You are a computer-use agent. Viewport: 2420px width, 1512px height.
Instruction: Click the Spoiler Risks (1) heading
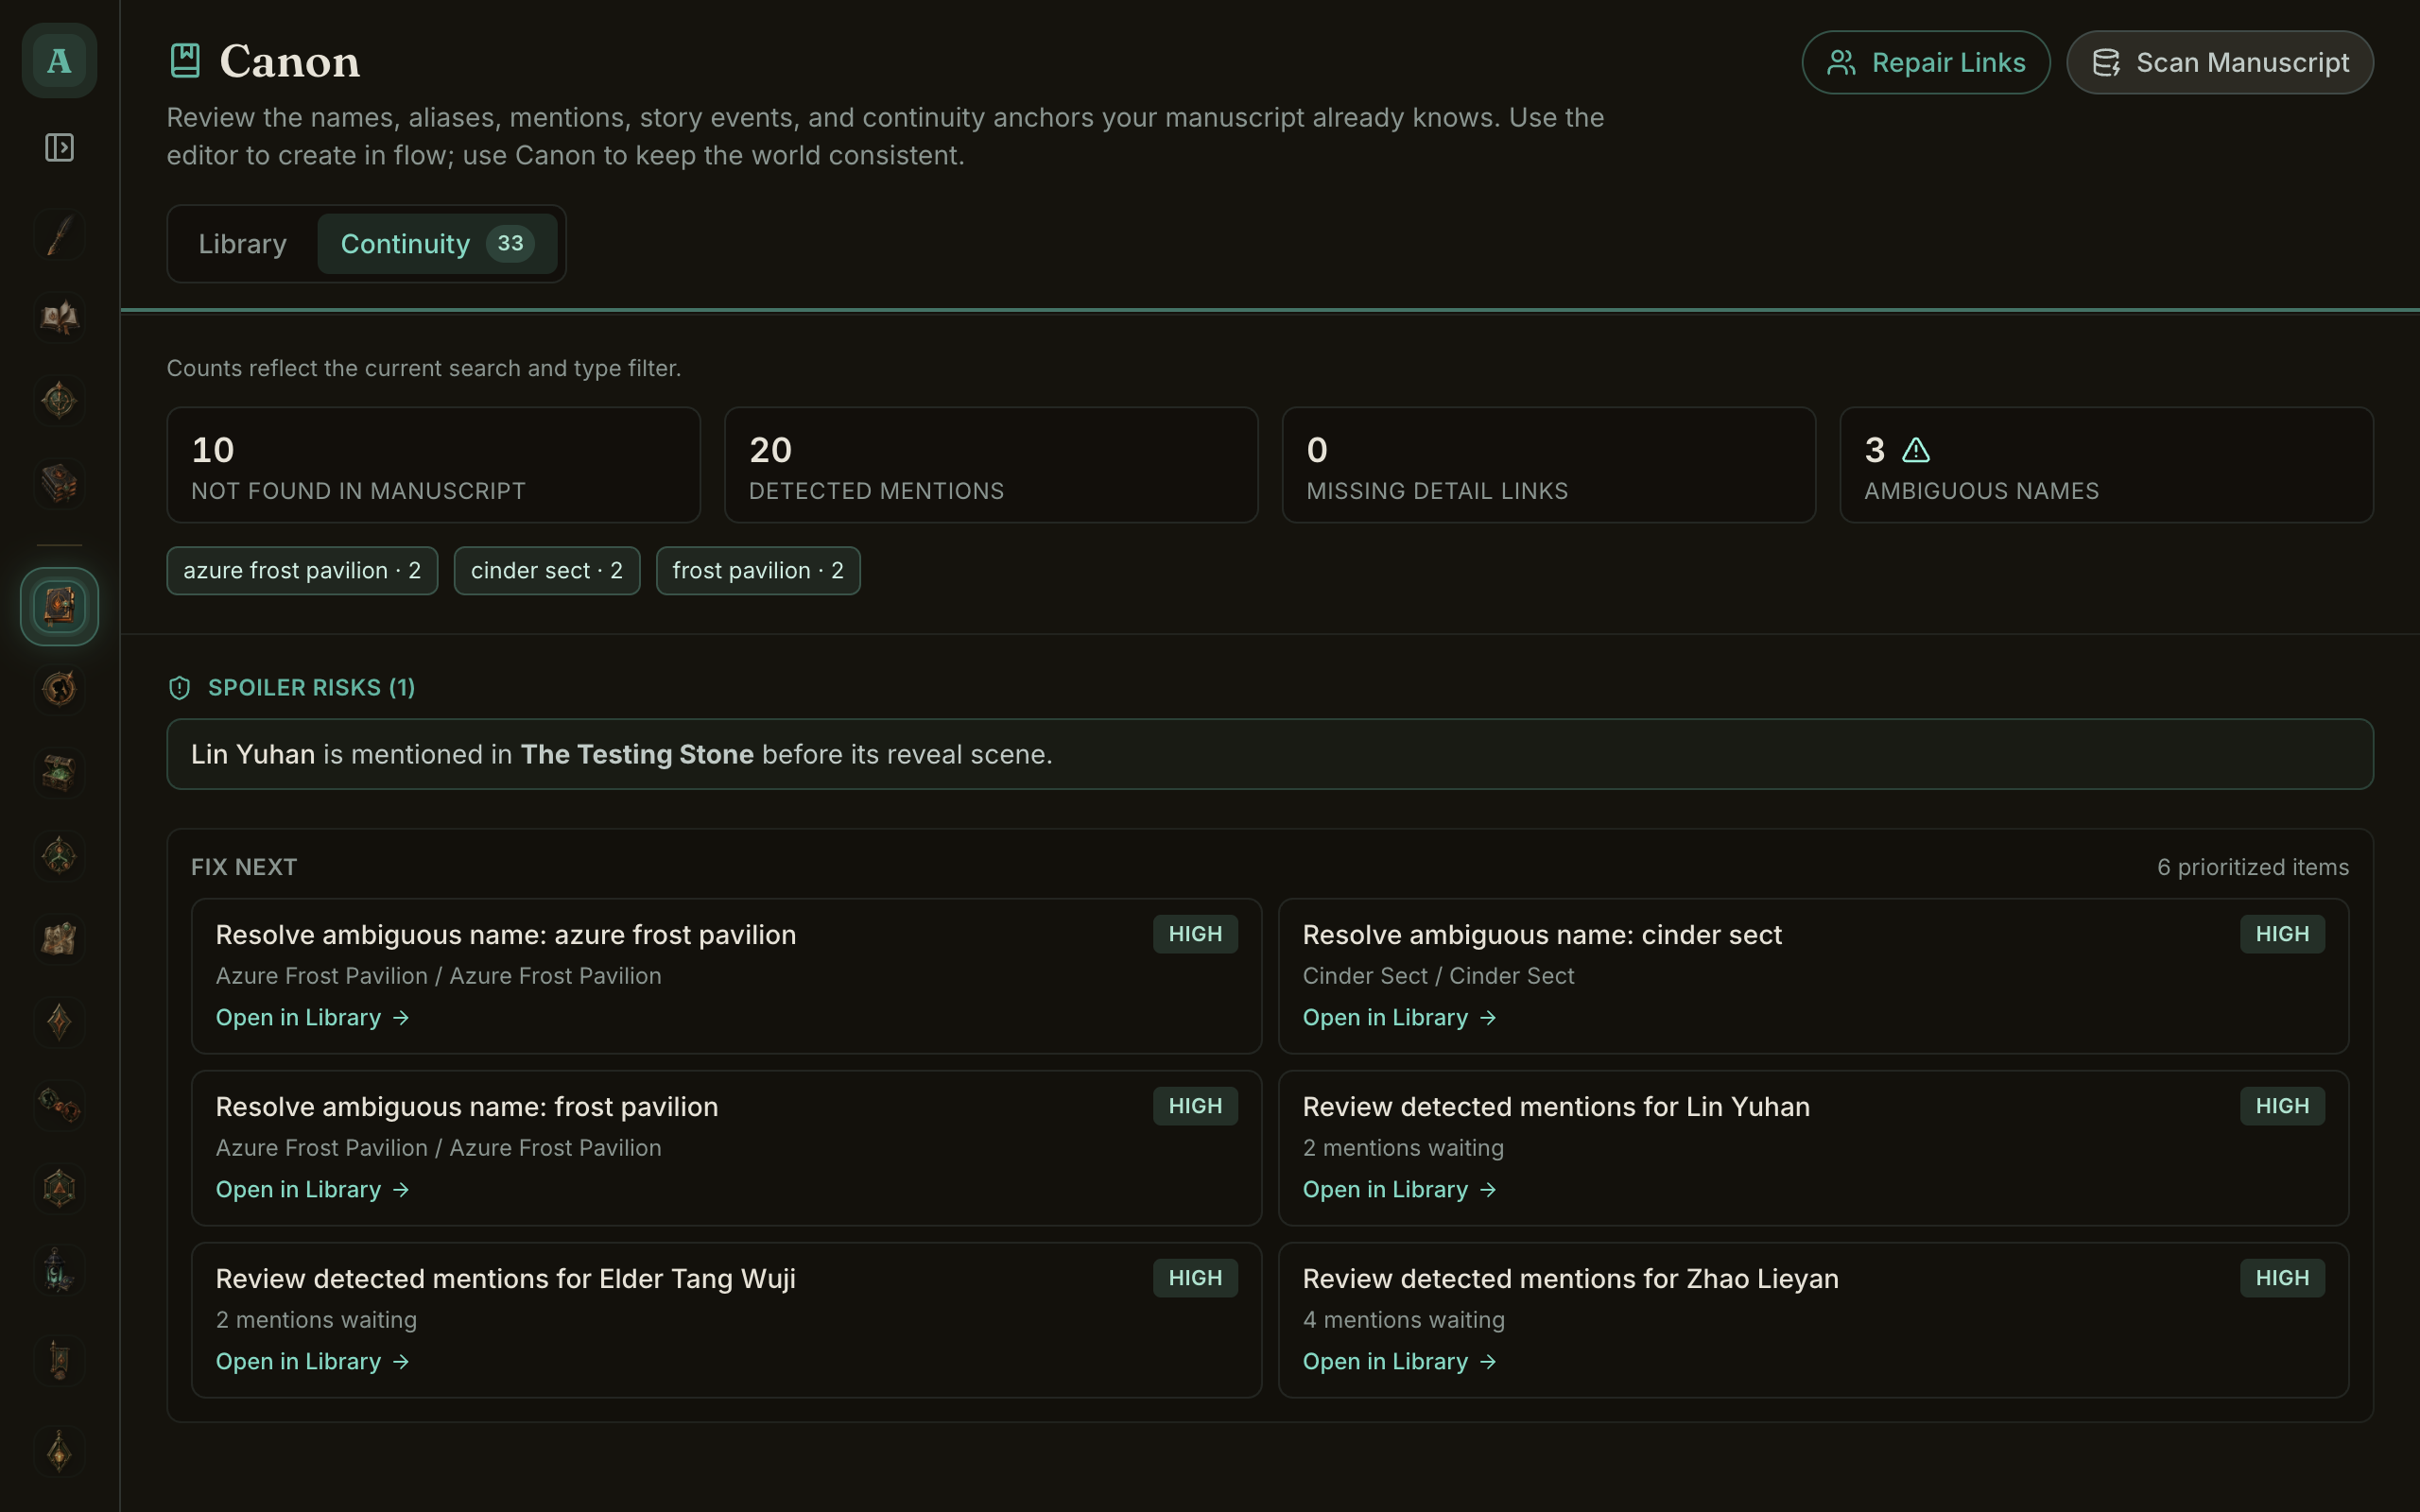(311, 688)
